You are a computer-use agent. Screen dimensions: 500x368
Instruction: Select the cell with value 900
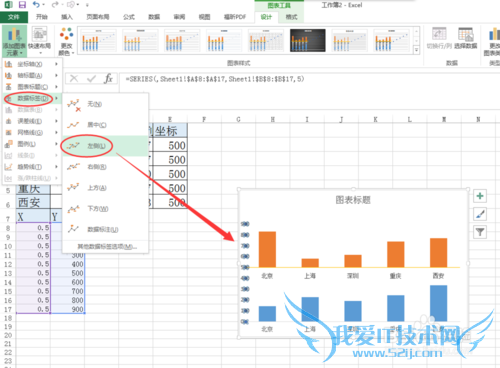click(68, 309)
